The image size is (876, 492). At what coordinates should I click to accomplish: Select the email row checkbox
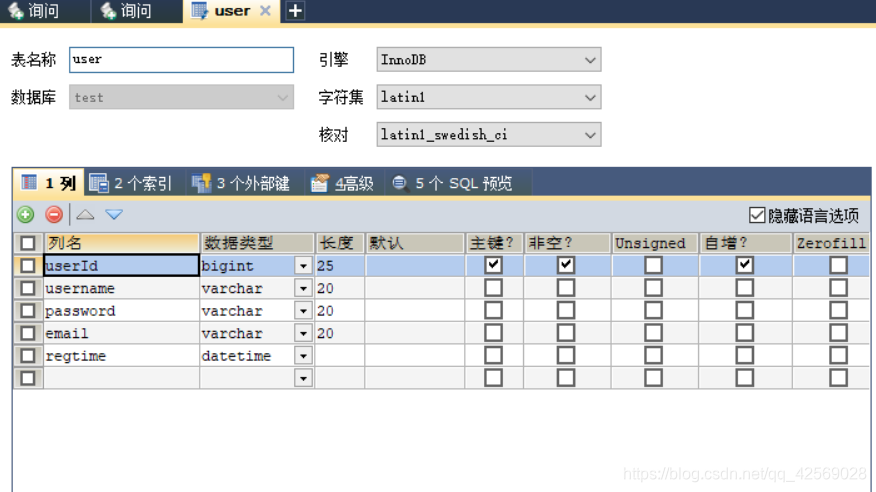coord(27,333)
